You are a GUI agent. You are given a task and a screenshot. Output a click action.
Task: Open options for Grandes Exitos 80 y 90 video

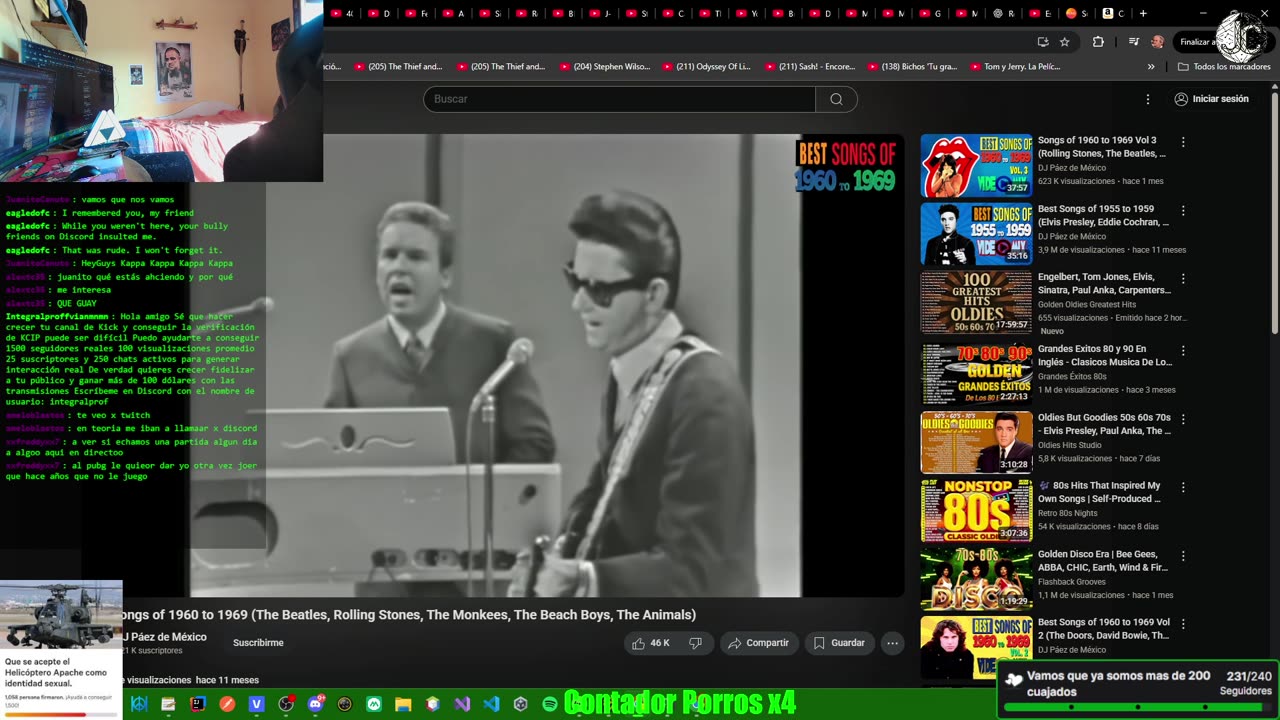click(1183, 350)
